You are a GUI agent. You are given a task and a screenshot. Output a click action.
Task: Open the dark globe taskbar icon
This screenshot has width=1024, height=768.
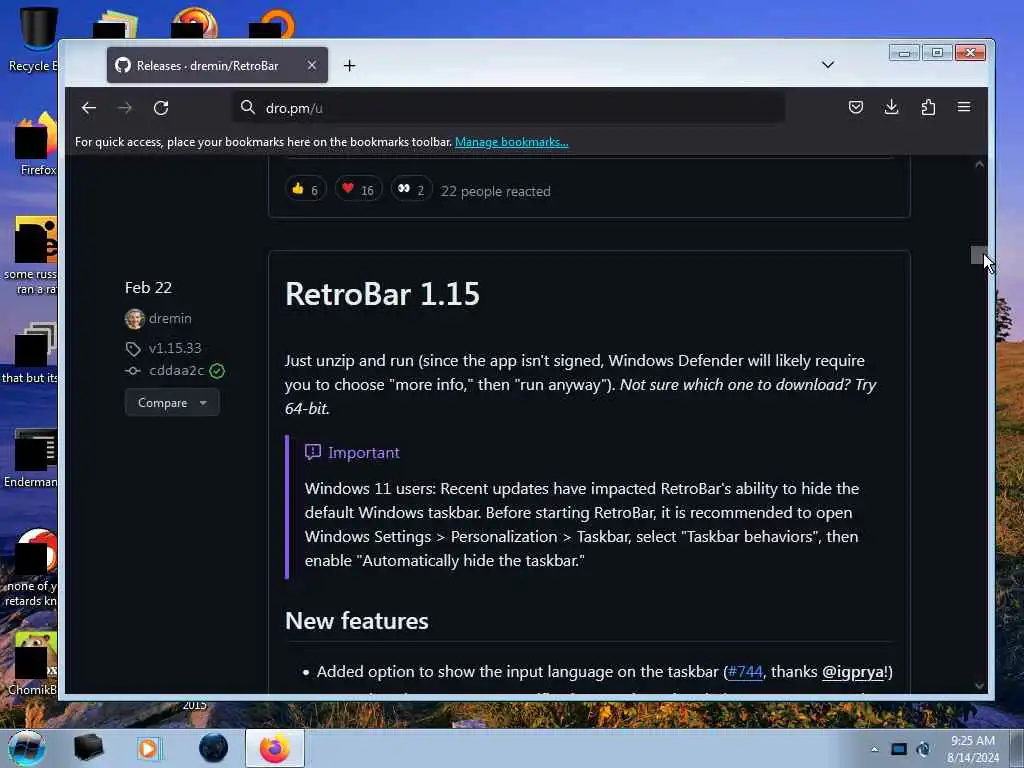213,748
